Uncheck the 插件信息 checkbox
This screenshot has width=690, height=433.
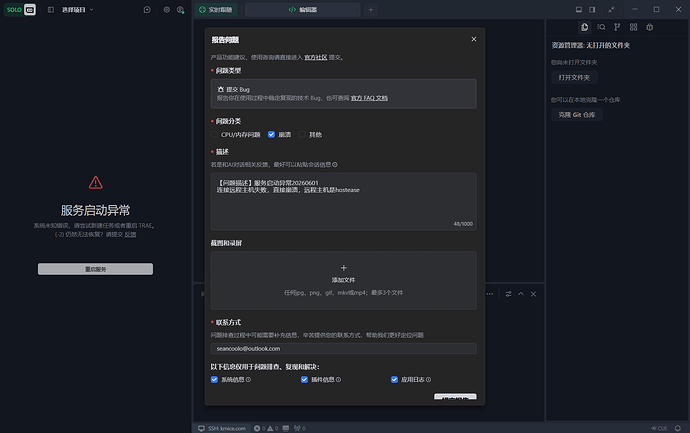click(x=304, y=379)
